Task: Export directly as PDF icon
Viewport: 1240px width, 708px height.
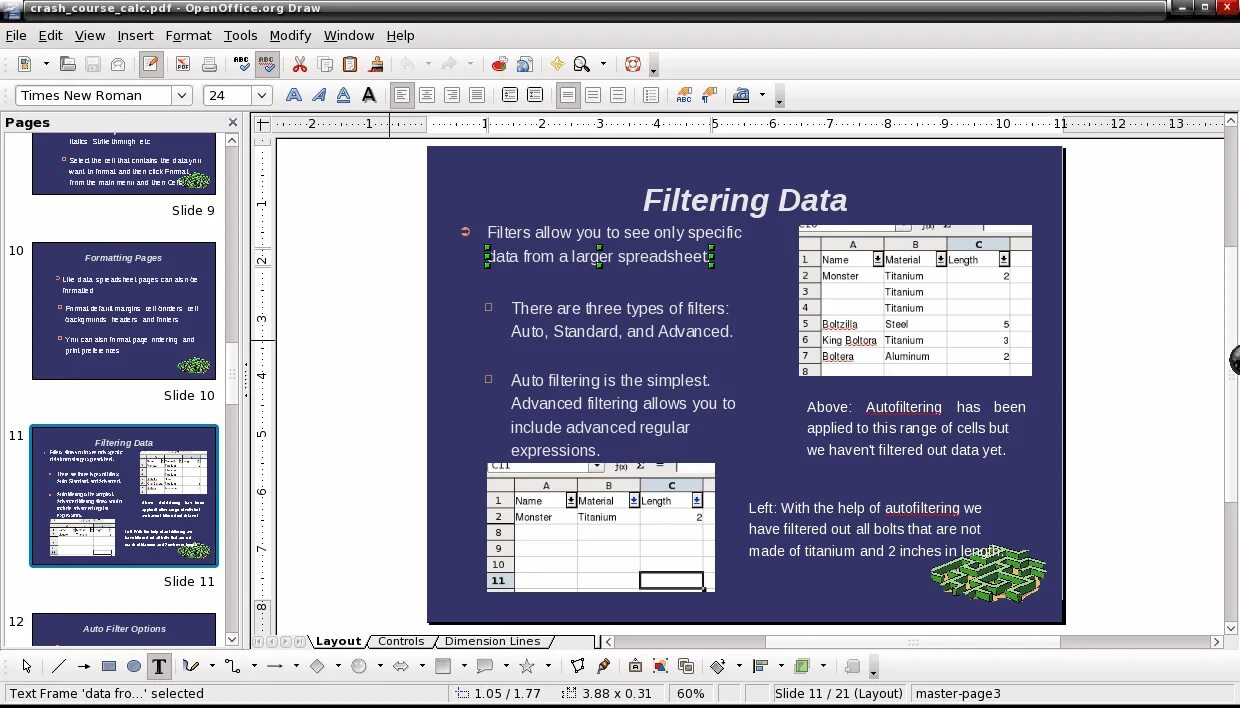Action: click(x=183, y=64)
